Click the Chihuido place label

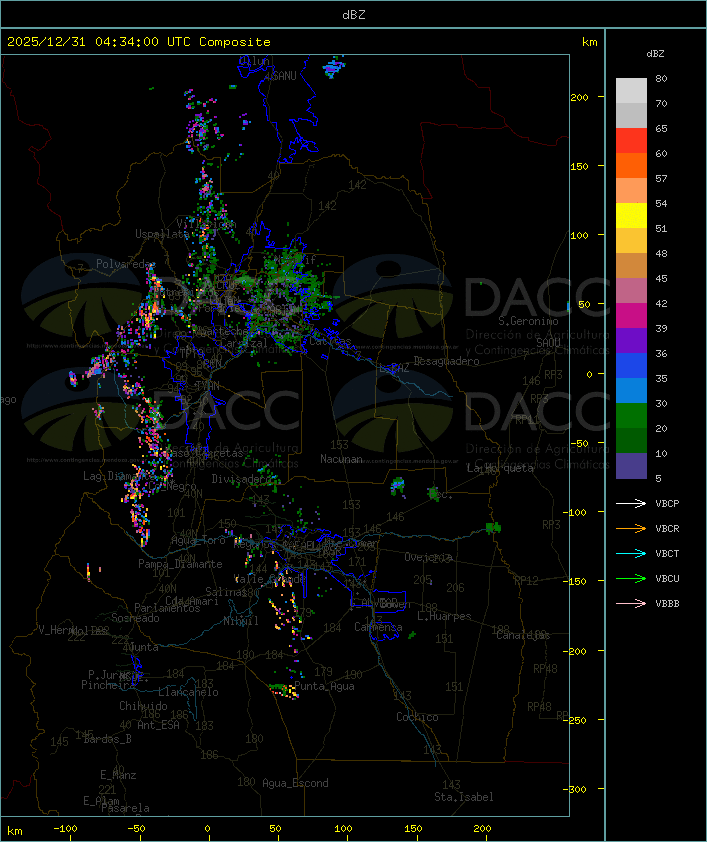pos(143,706)
